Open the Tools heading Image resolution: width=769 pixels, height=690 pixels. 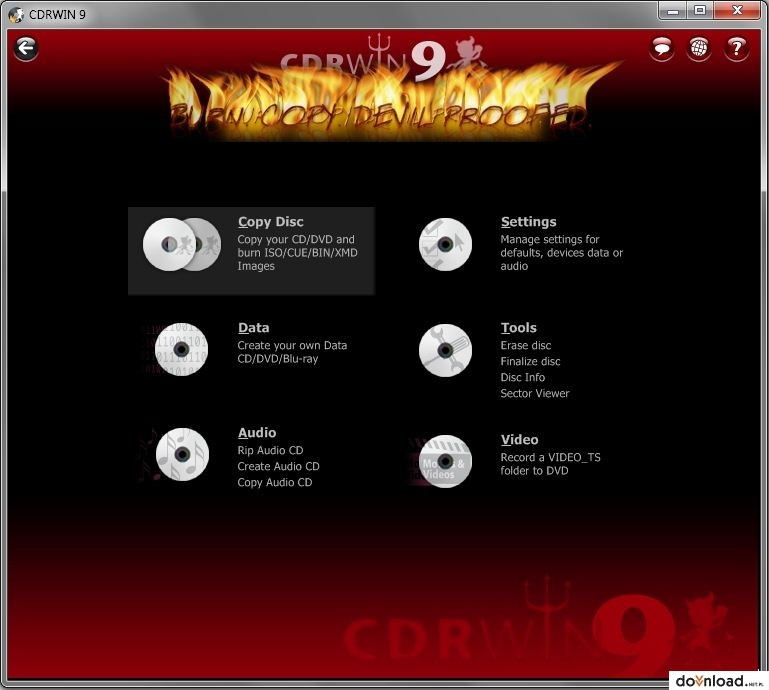point(518,328)
